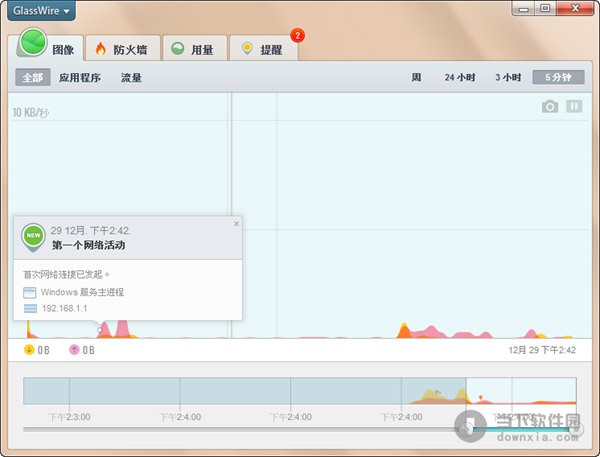
Task: Click the green NEW marker icon in popup
Action: (33, 237)
